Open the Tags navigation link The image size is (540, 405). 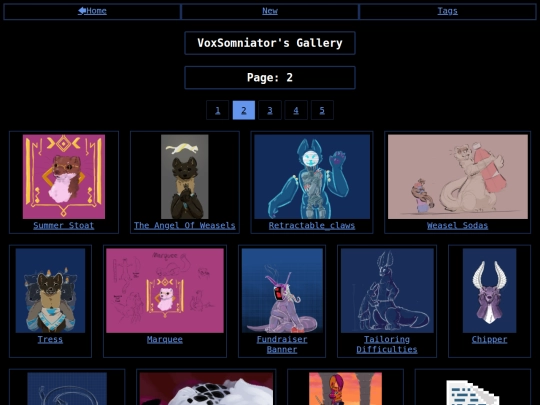point(447,11)
